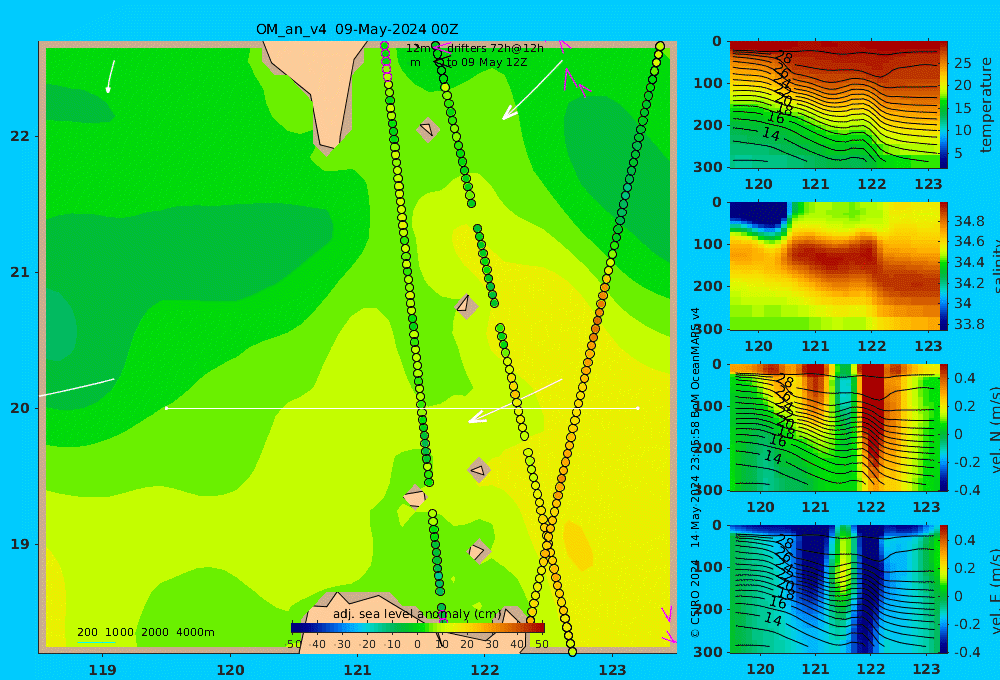
Task: Click longitude label 120 under main map
Action: pos(230,670)
